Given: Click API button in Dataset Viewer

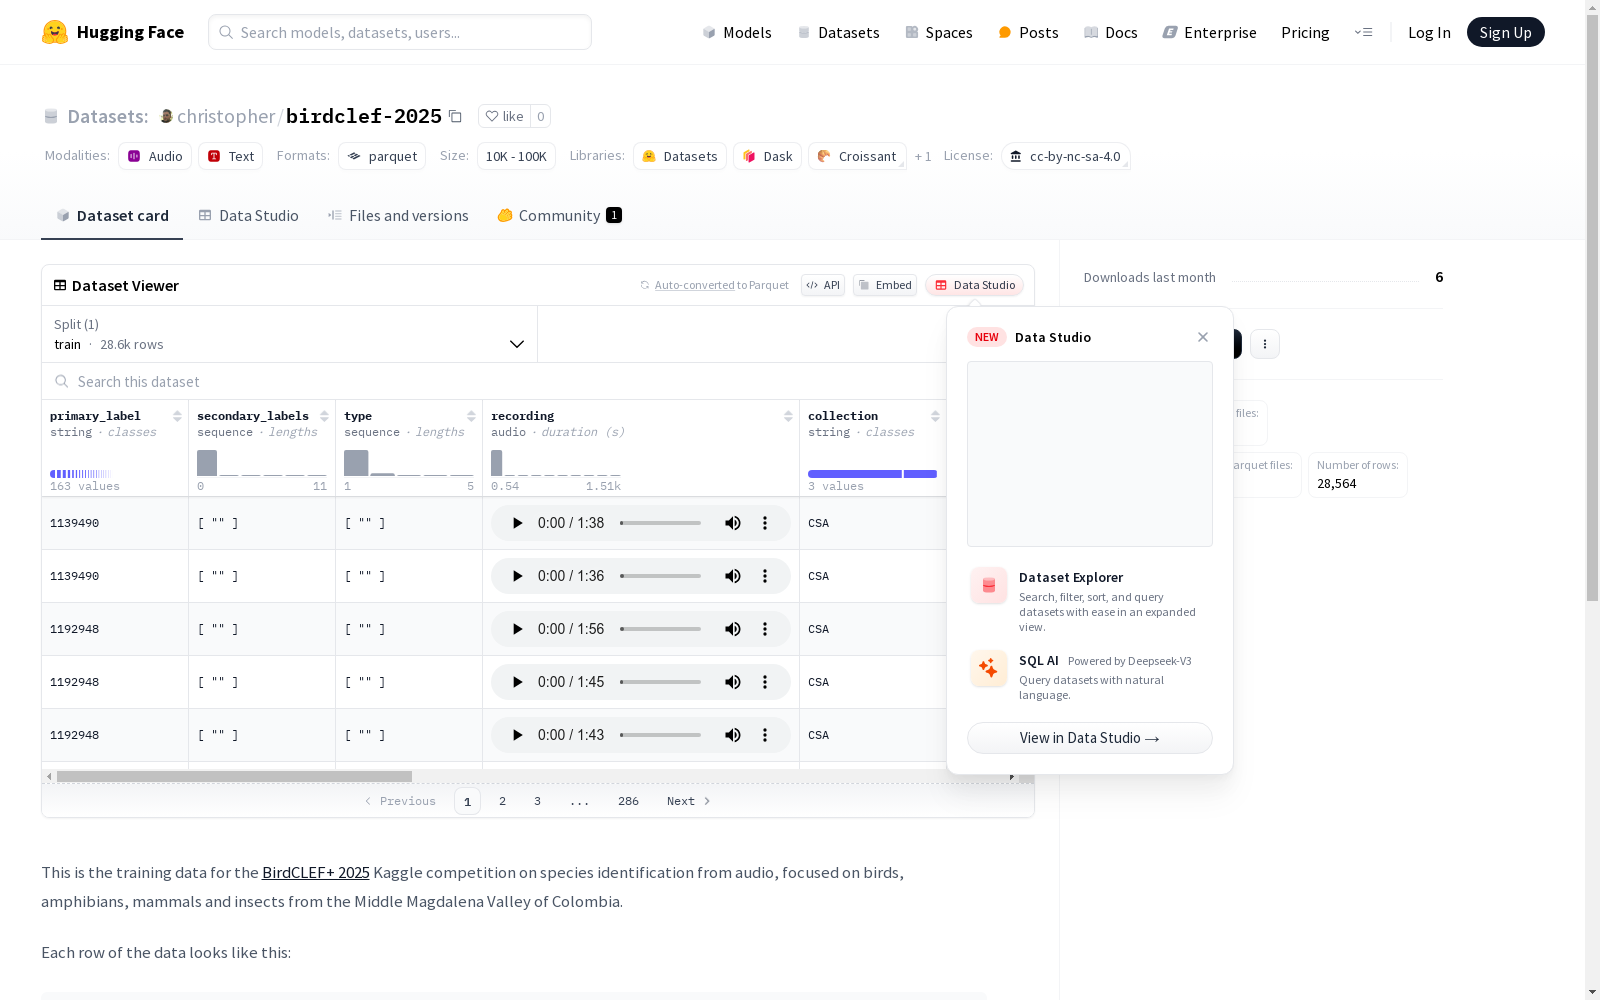Looking at the screenshot, I should 823,285.
